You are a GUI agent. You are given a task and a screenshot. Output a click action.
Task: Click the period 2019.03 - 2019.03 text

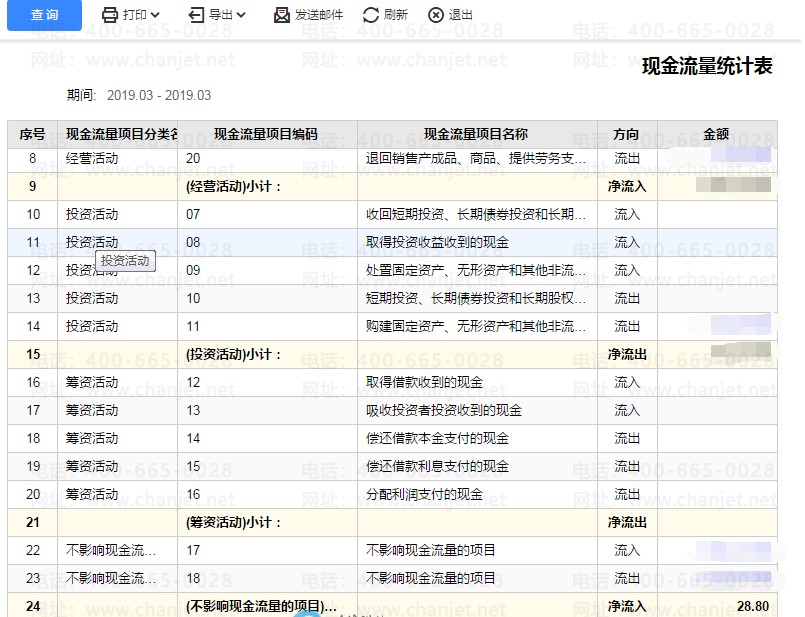click(x=159, y=96)
